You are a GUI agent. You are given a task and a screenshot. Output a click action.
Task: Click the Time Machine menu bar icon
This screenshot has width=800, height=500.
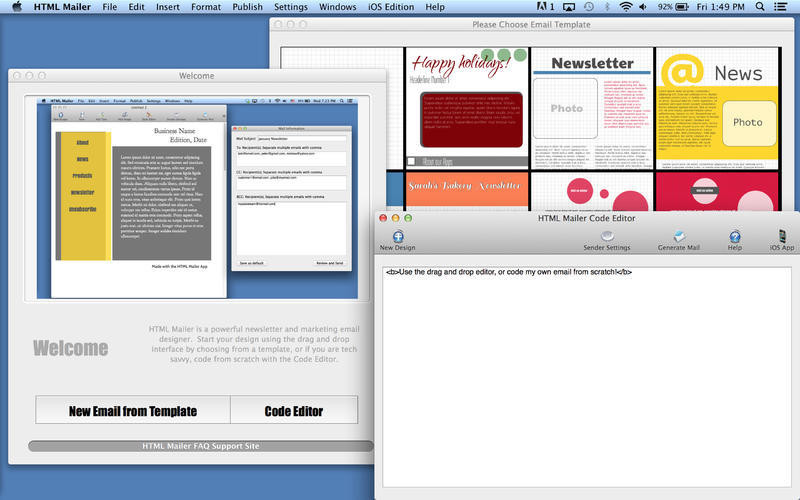click(589, 7)
